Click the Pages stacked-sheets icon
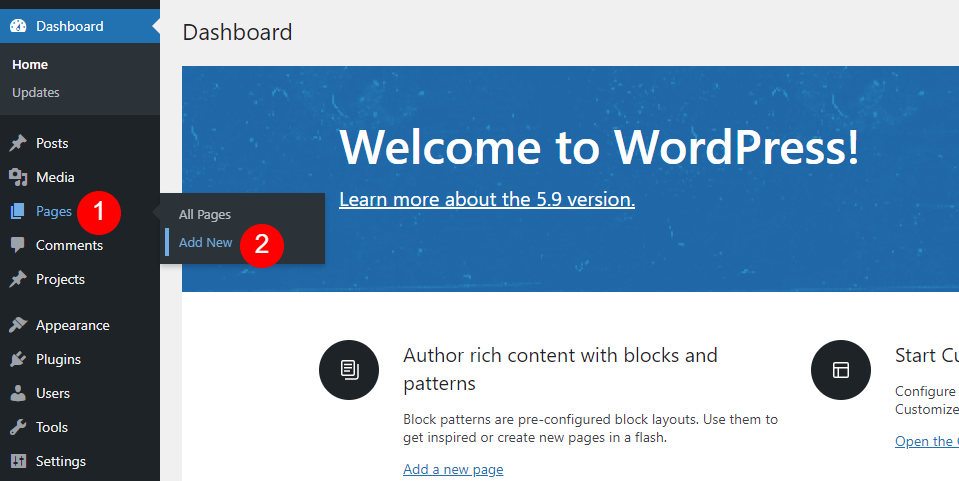The width and height of the screenshot is (959, 481). pyautogui.click(x=18, y=211)
